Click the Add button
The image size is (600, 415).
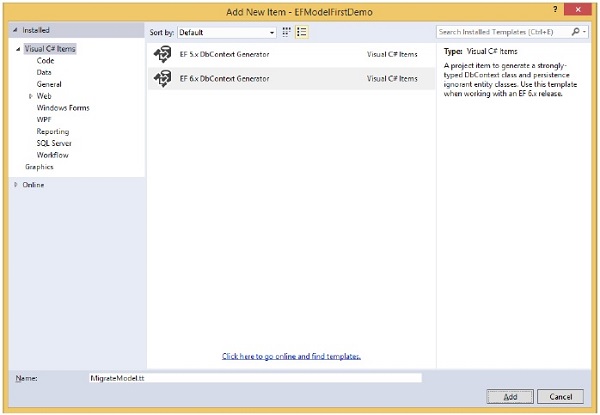(510, 397)
